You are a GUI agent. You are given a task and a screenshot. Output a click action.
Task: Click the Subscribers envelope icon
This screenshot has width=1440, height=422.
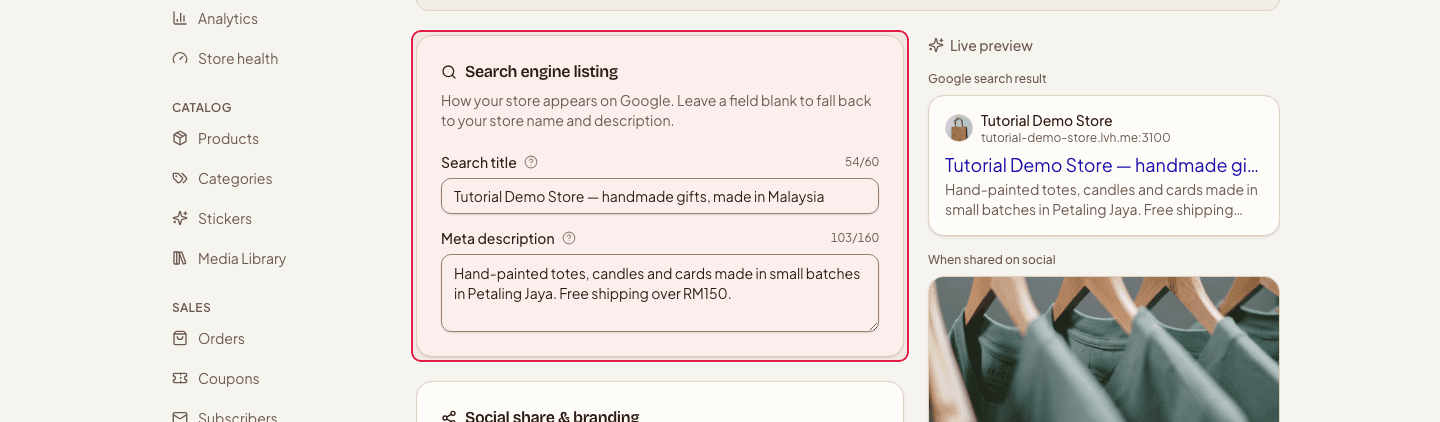[180, 417]
